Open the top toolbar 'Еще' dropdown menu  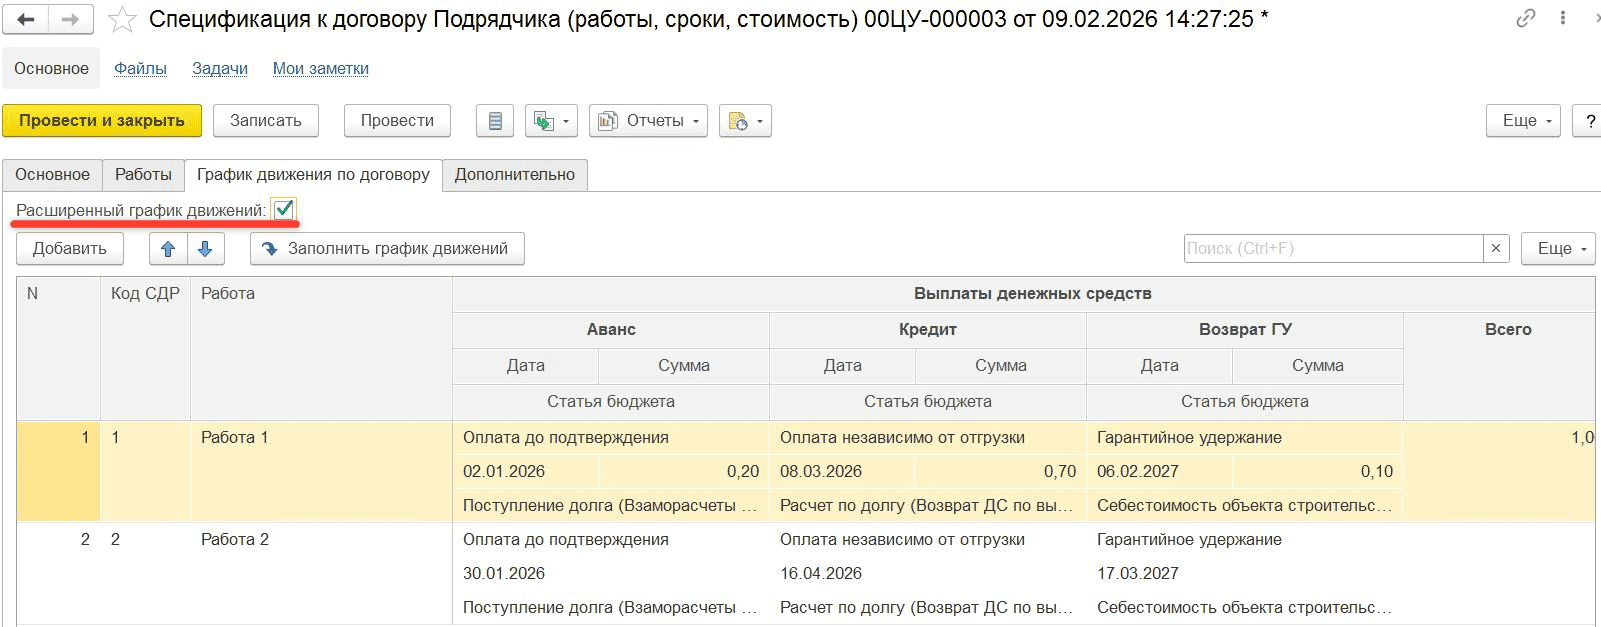(1523, 121)
